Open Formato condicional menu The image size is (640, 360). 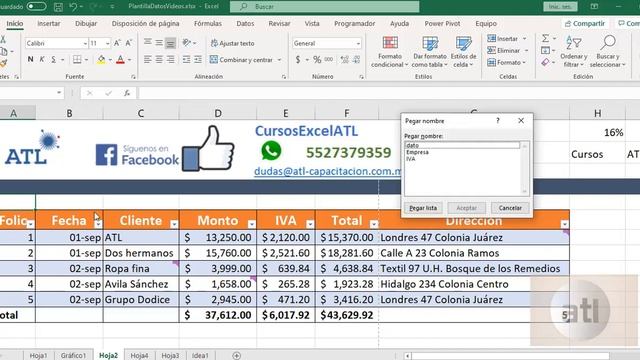click(x=390, y=52)
